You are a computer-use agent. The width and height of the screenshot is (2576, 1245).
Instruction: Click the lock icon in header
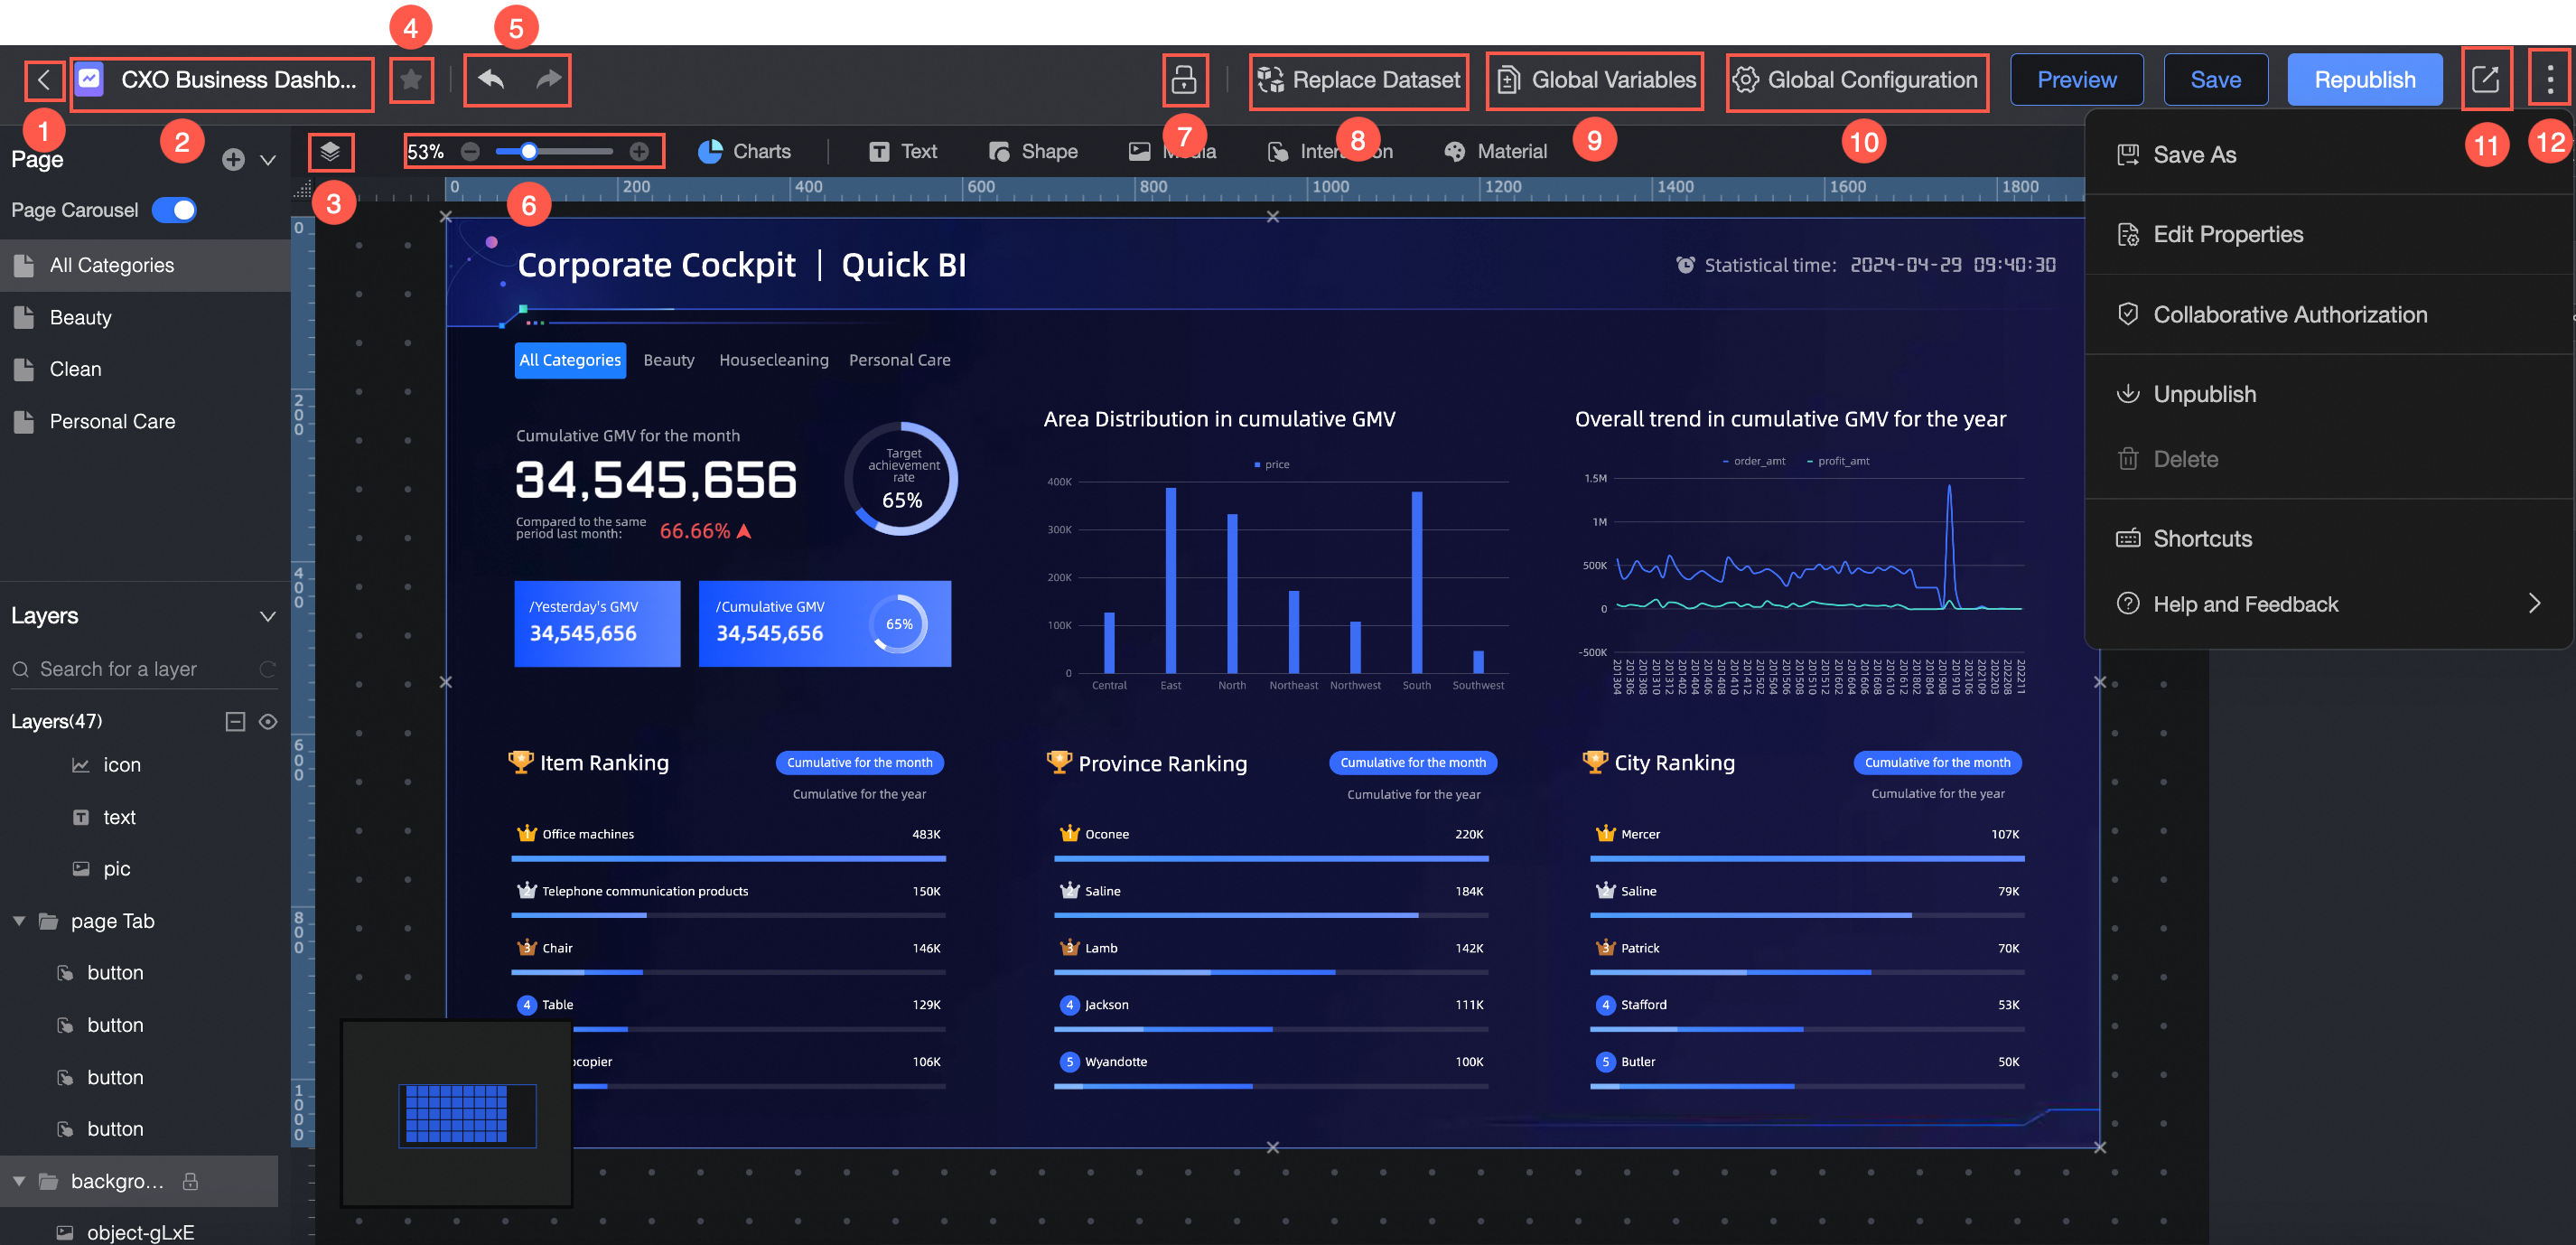click(x=1184, y=80)
